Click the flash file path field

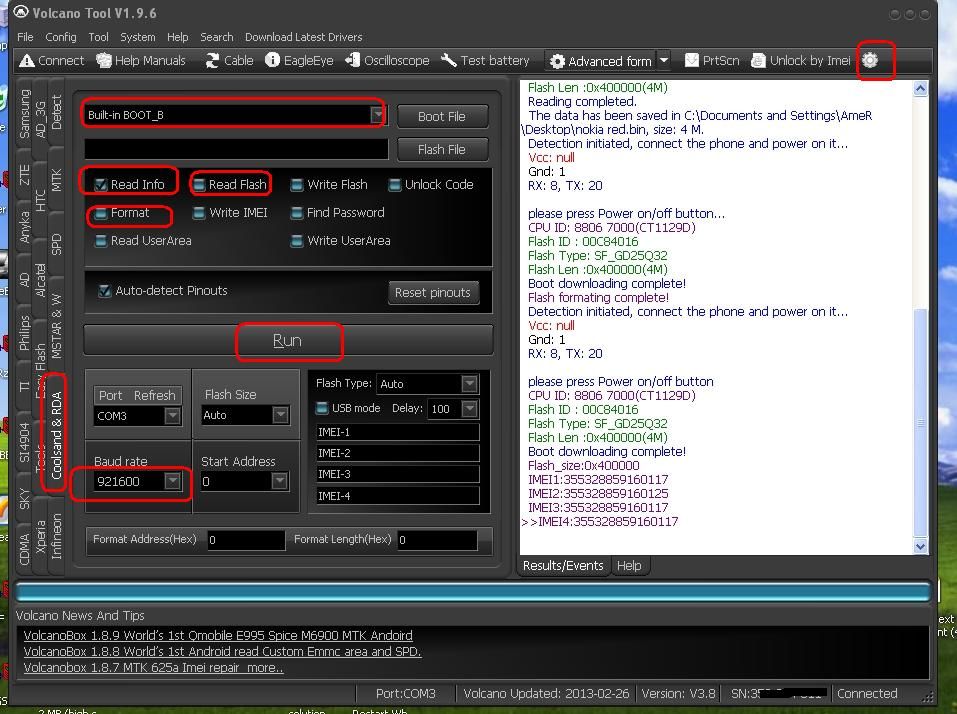(x=236, y=149)
